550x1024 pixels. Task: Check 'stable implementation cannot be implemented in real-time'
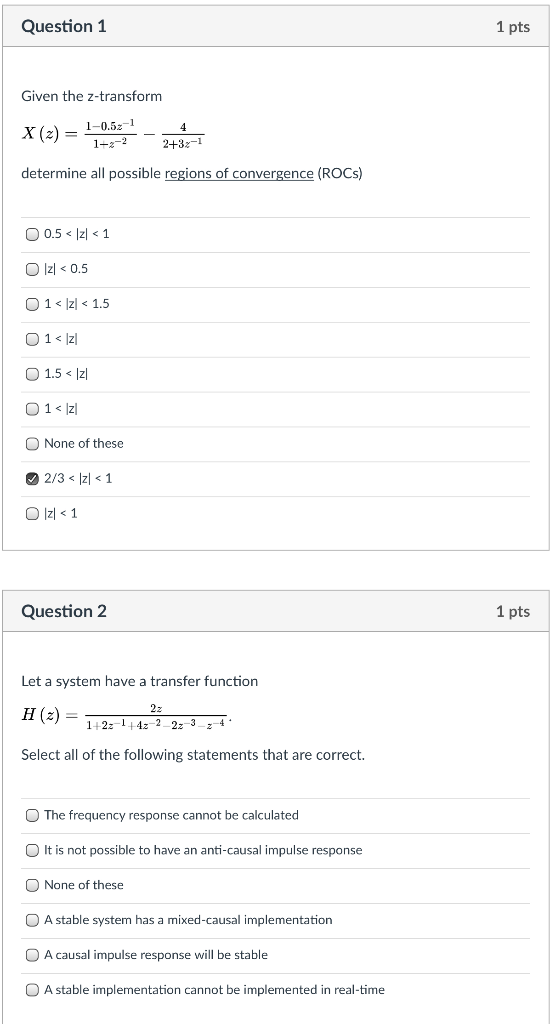[32, 990]
